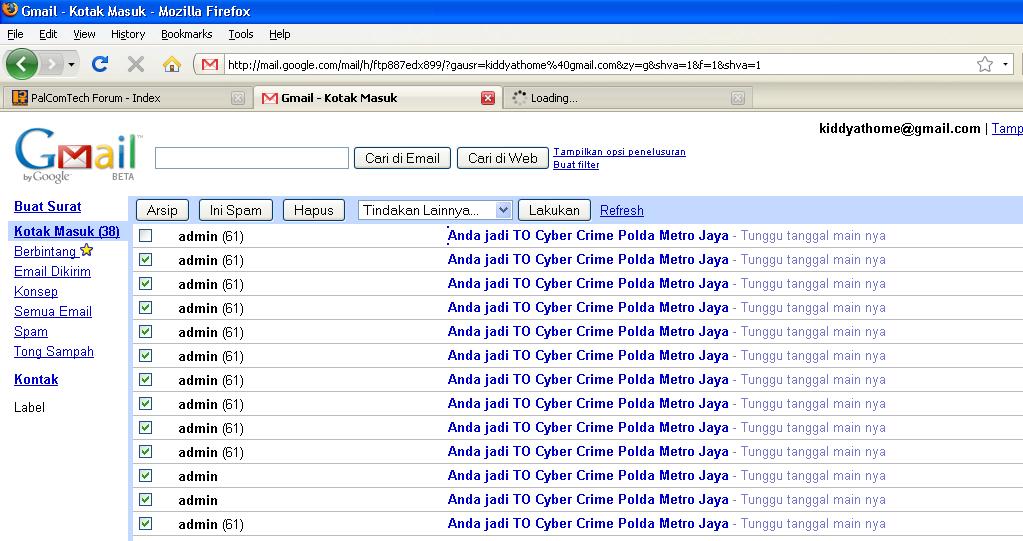Open the back/forward history dropdown arrow

pos(71,64)
